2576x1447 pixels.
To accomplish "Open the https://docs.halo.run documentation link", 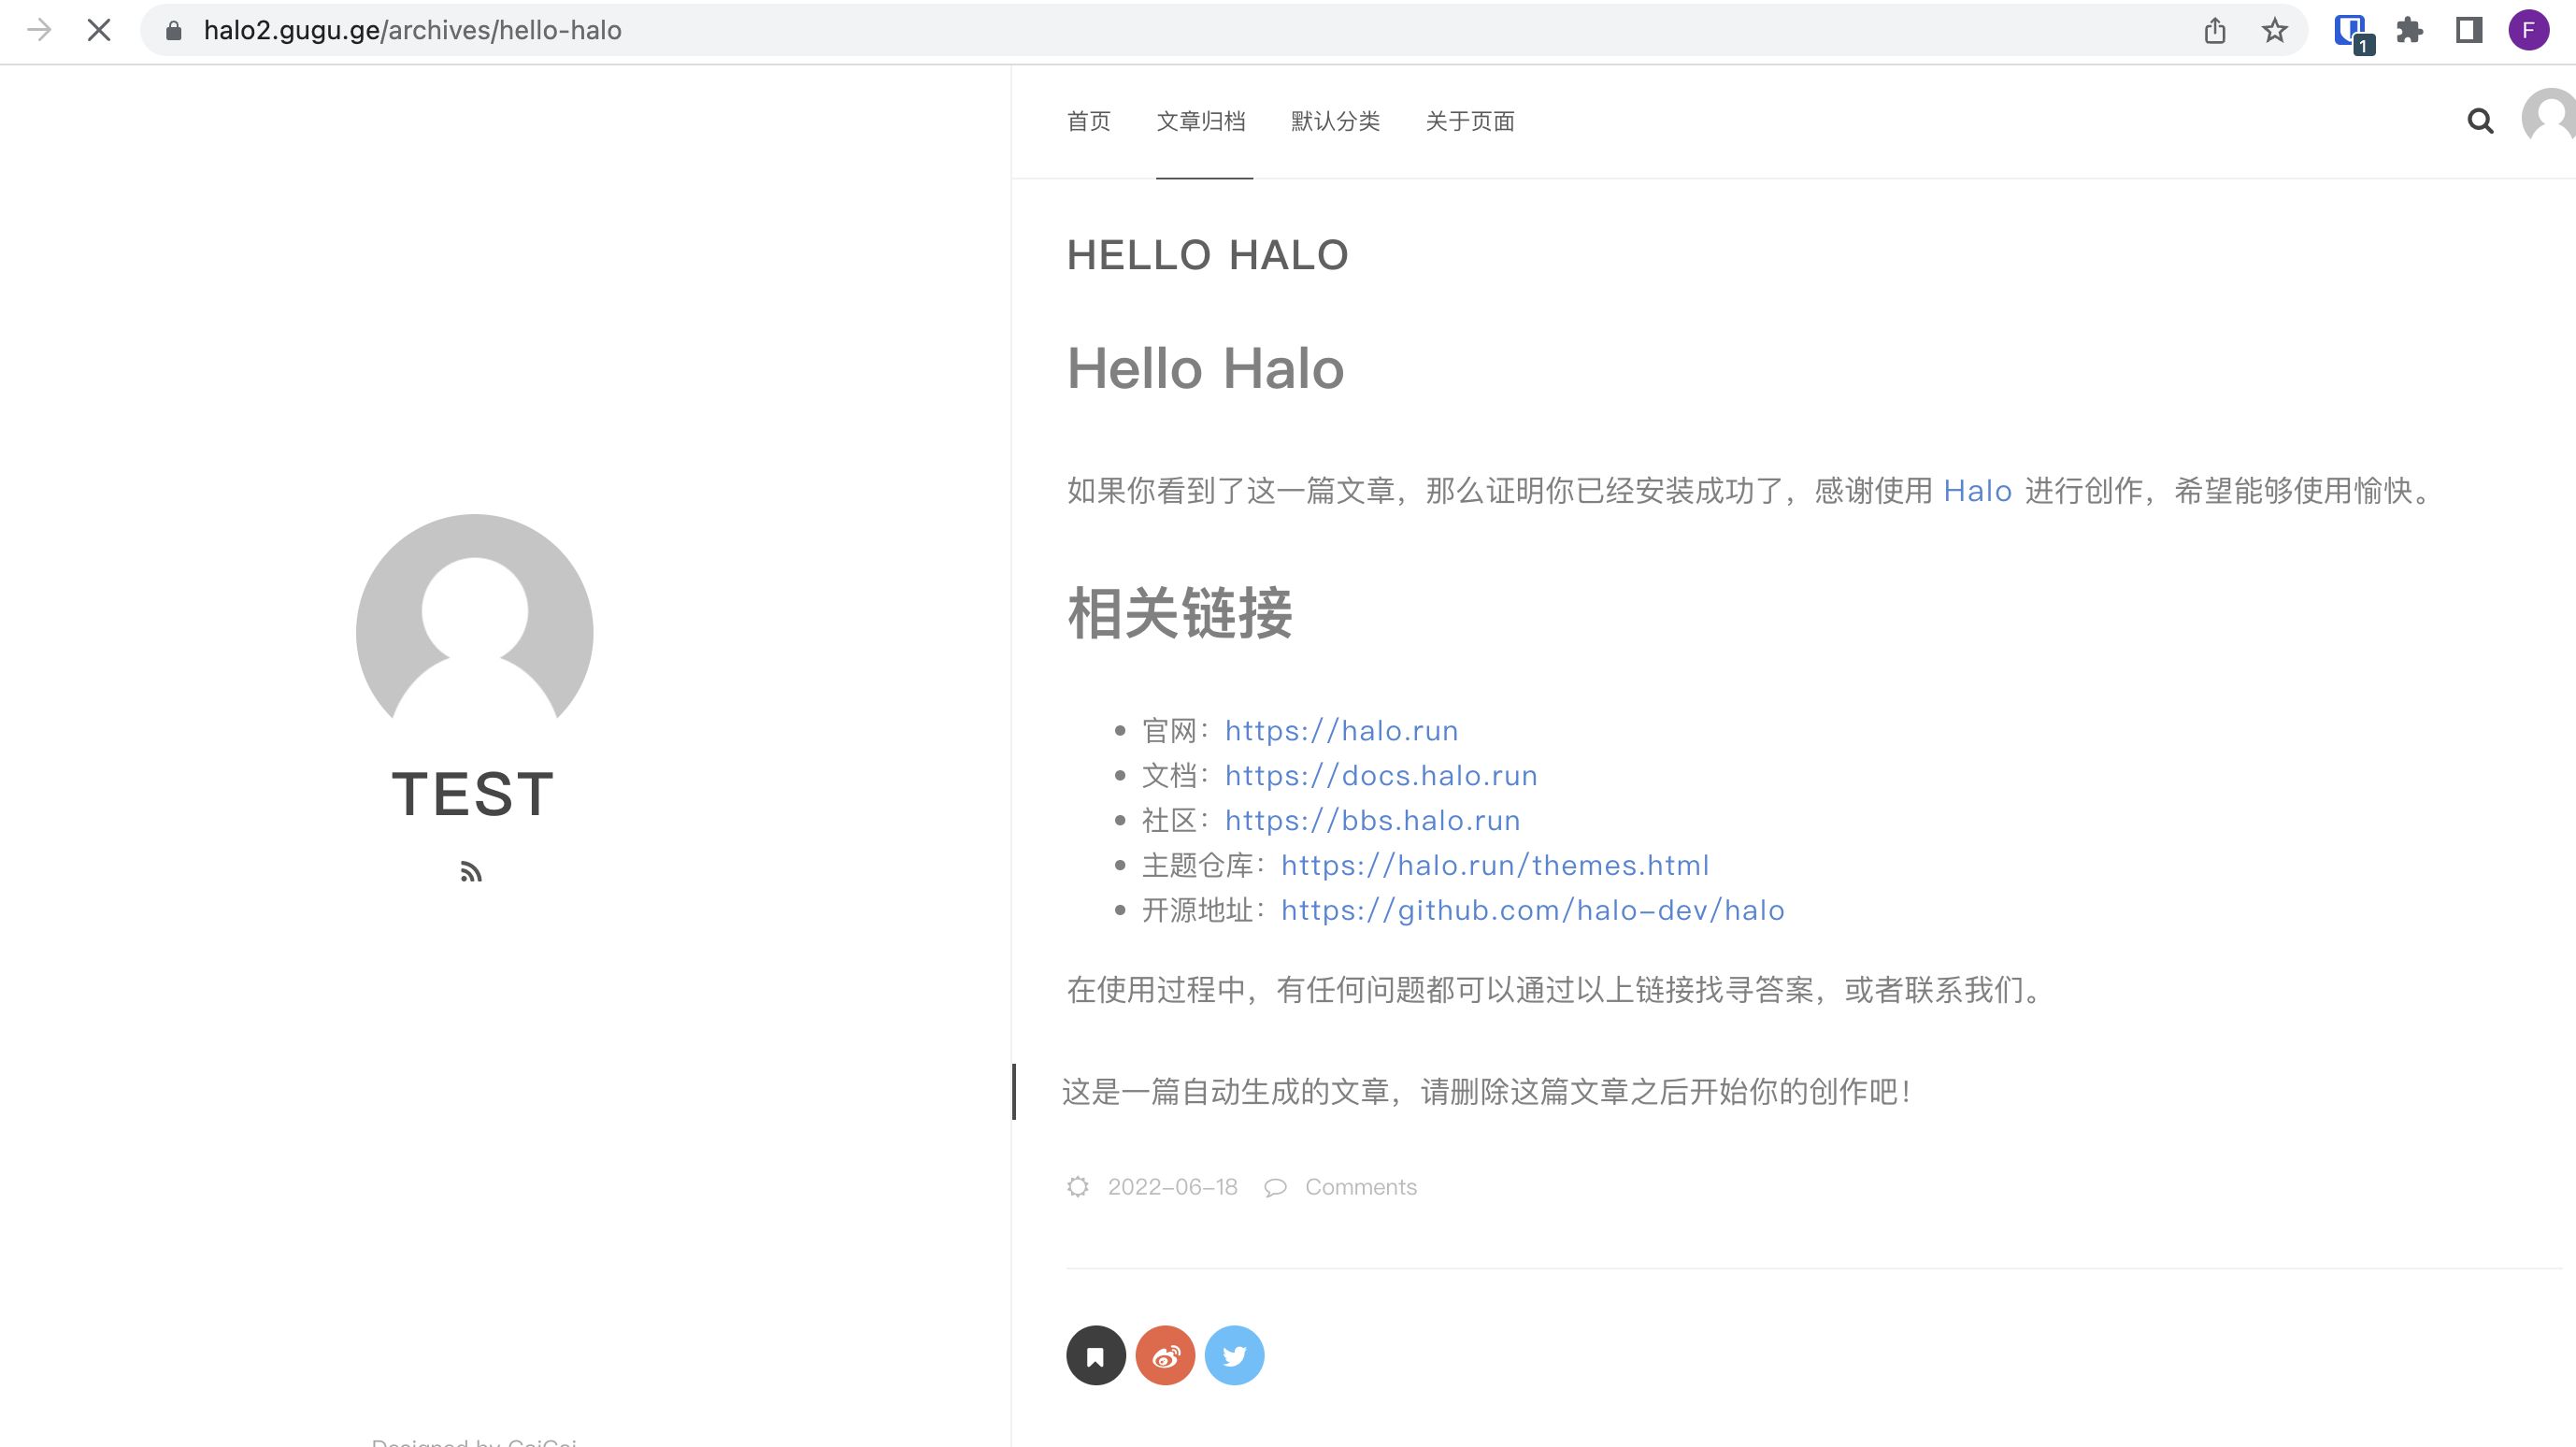I will [x=1381, y=775].
